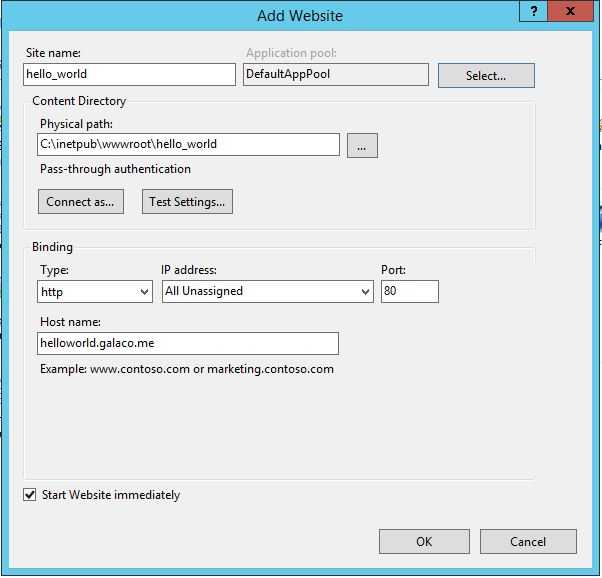Image resolution: width=602 pixels, height=578 pixels.
Task: Browse for physical path with ... button
Action: tap(362, 146)
